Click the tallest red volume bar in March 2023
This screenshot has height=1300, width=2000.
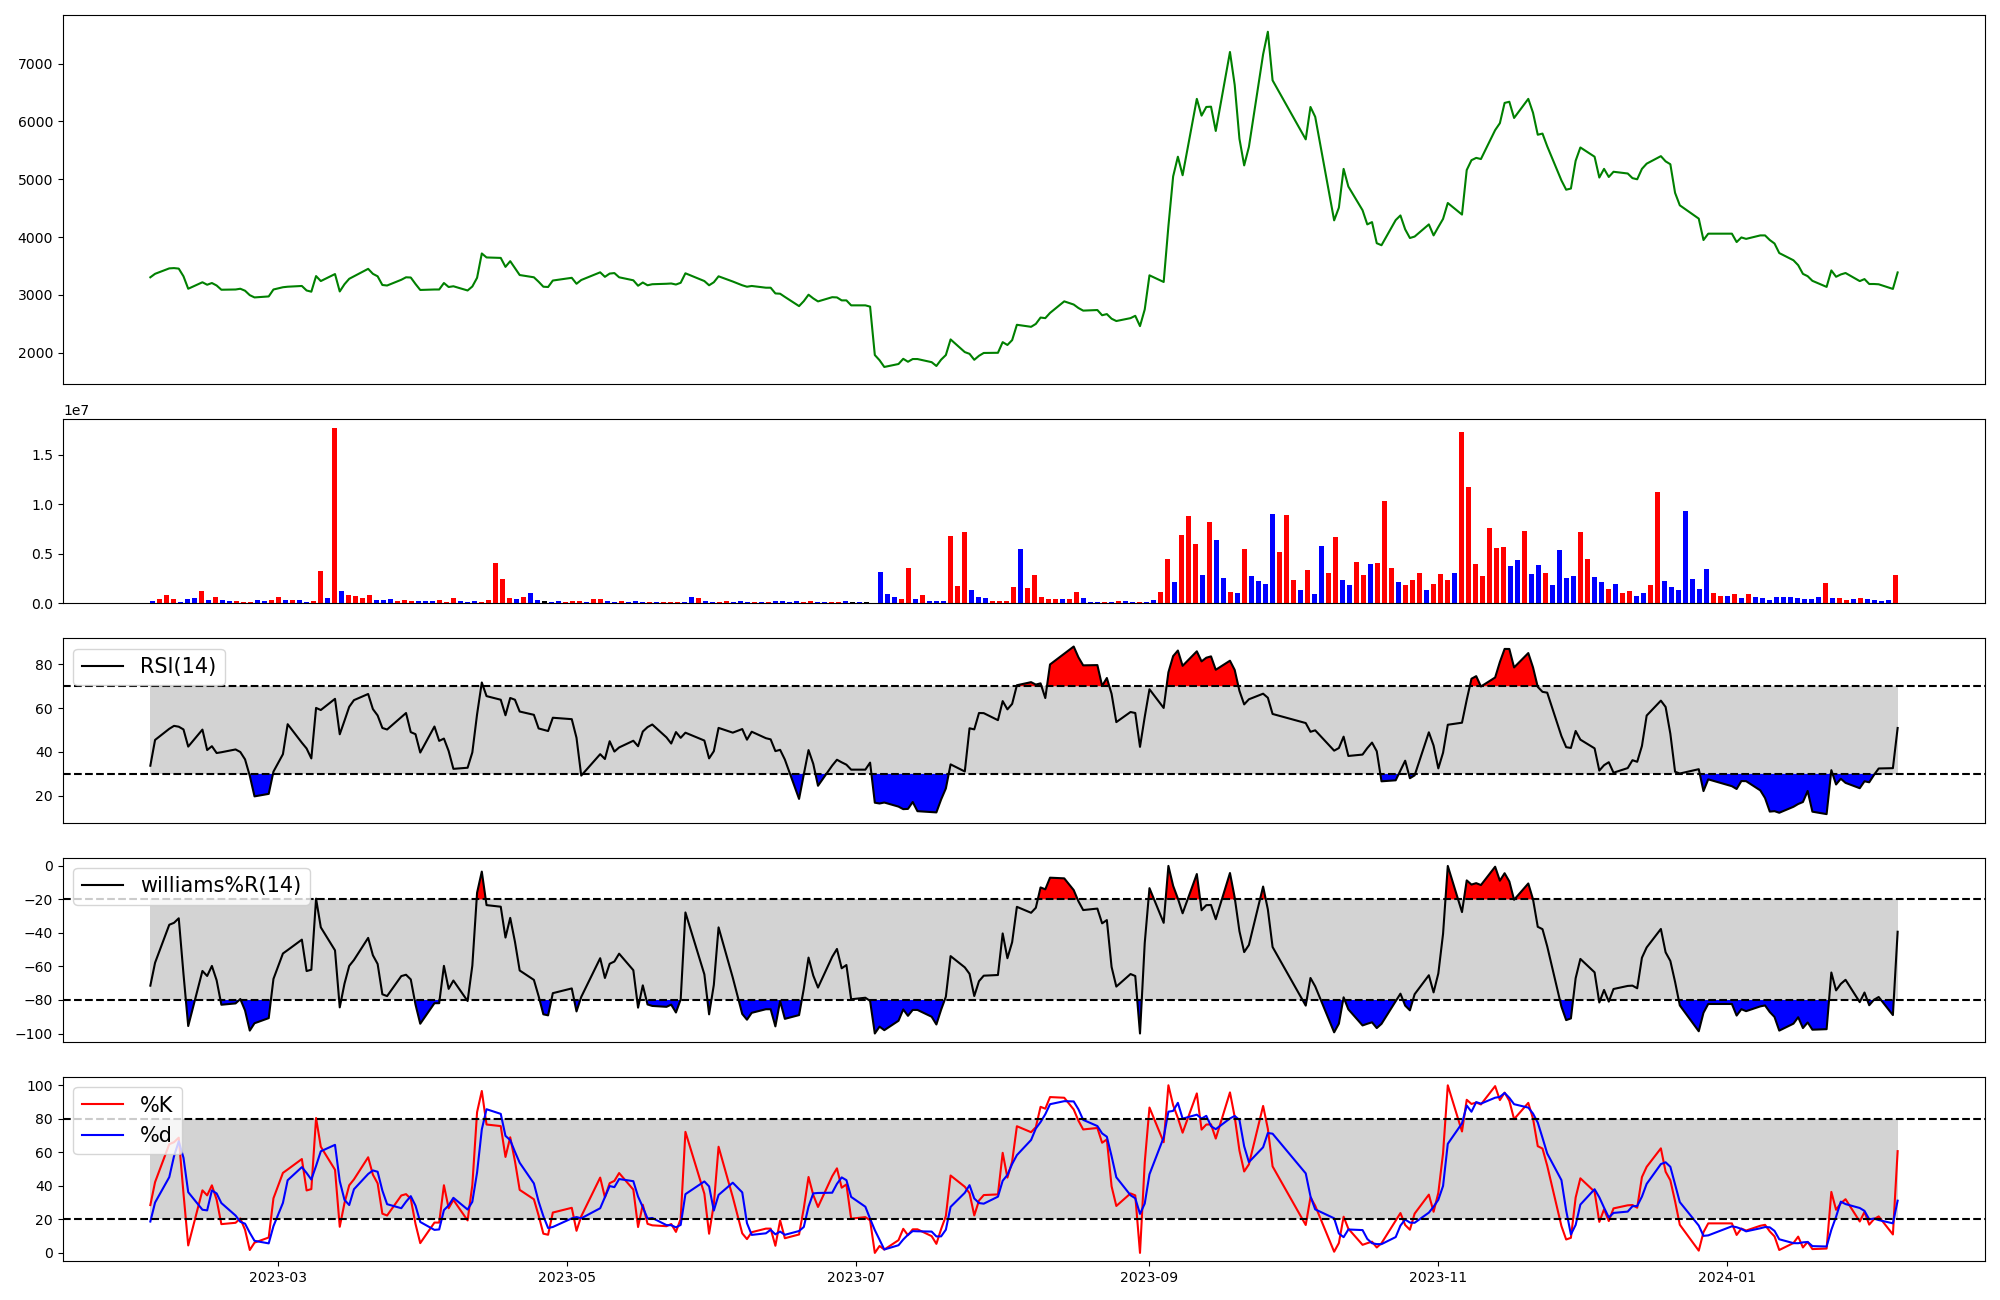click(x=334, y=515)
